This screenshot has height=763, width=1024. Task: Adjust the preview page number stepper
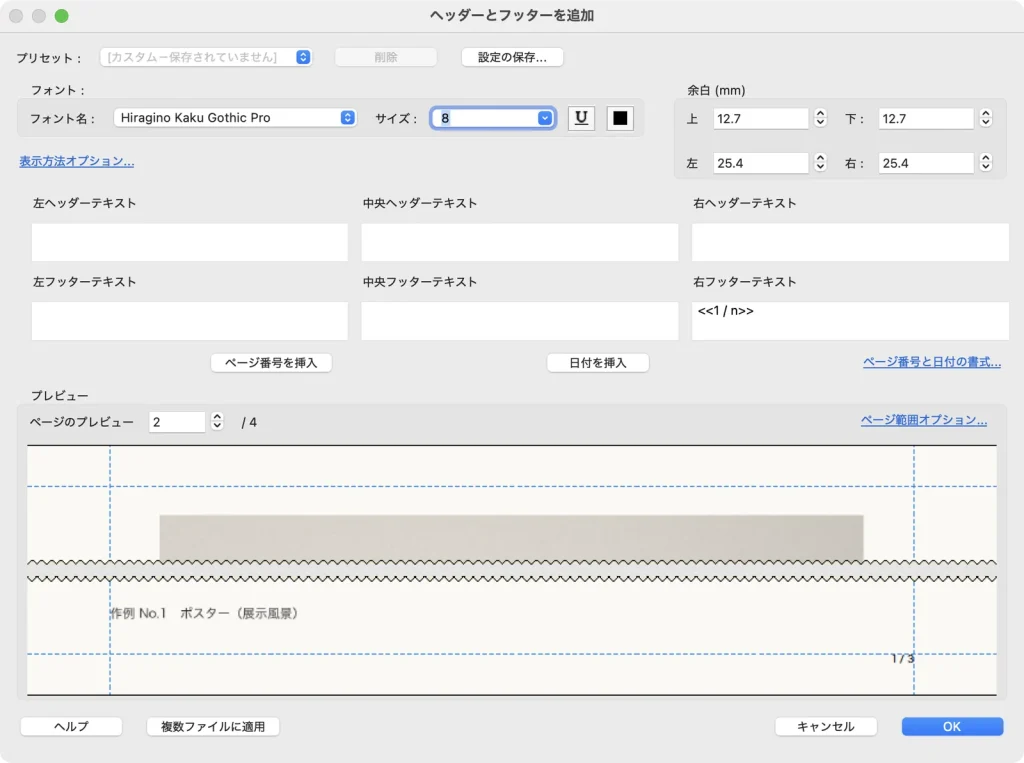(217, 422)
